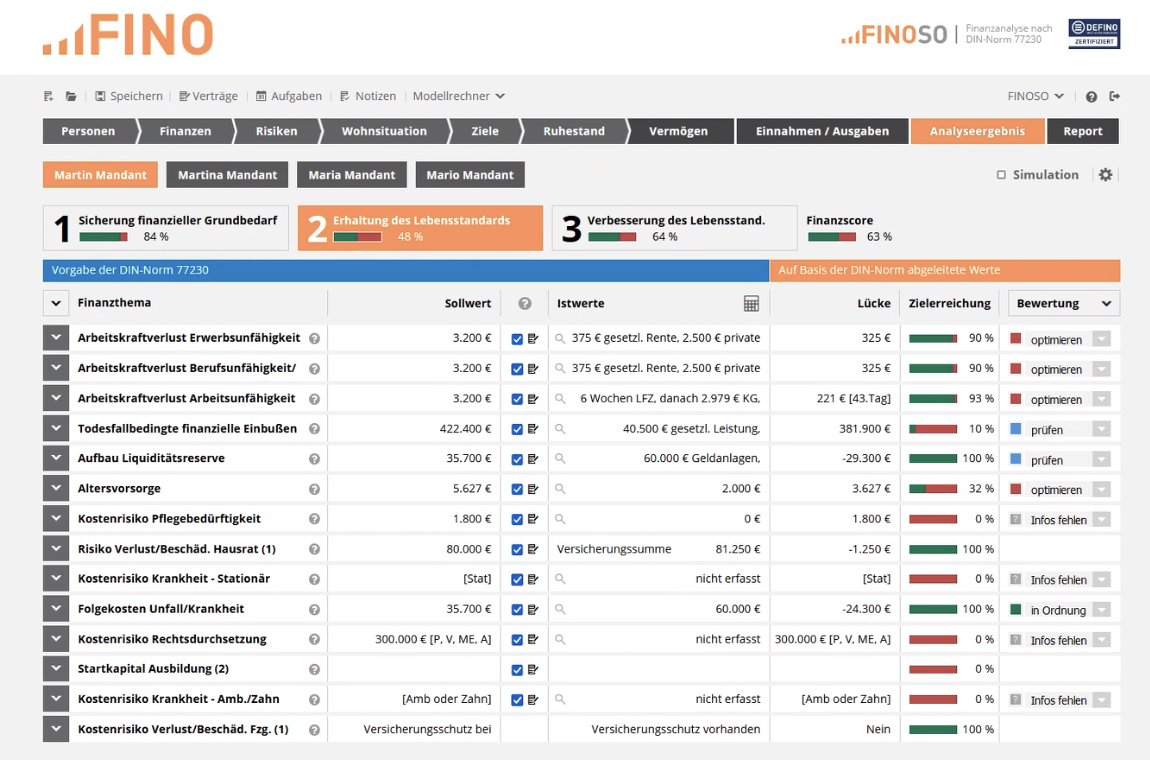Viewport: 1150px width, 760px height.
Task: Open the Modellrechner dropdown menu
Action: click(459, 96)
